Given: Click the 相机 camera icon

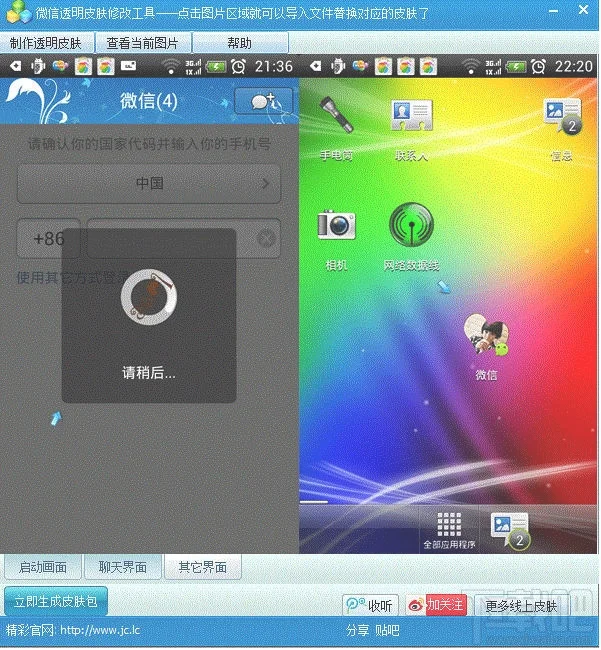Looking at the screenshot, I should tap(337, 224).
